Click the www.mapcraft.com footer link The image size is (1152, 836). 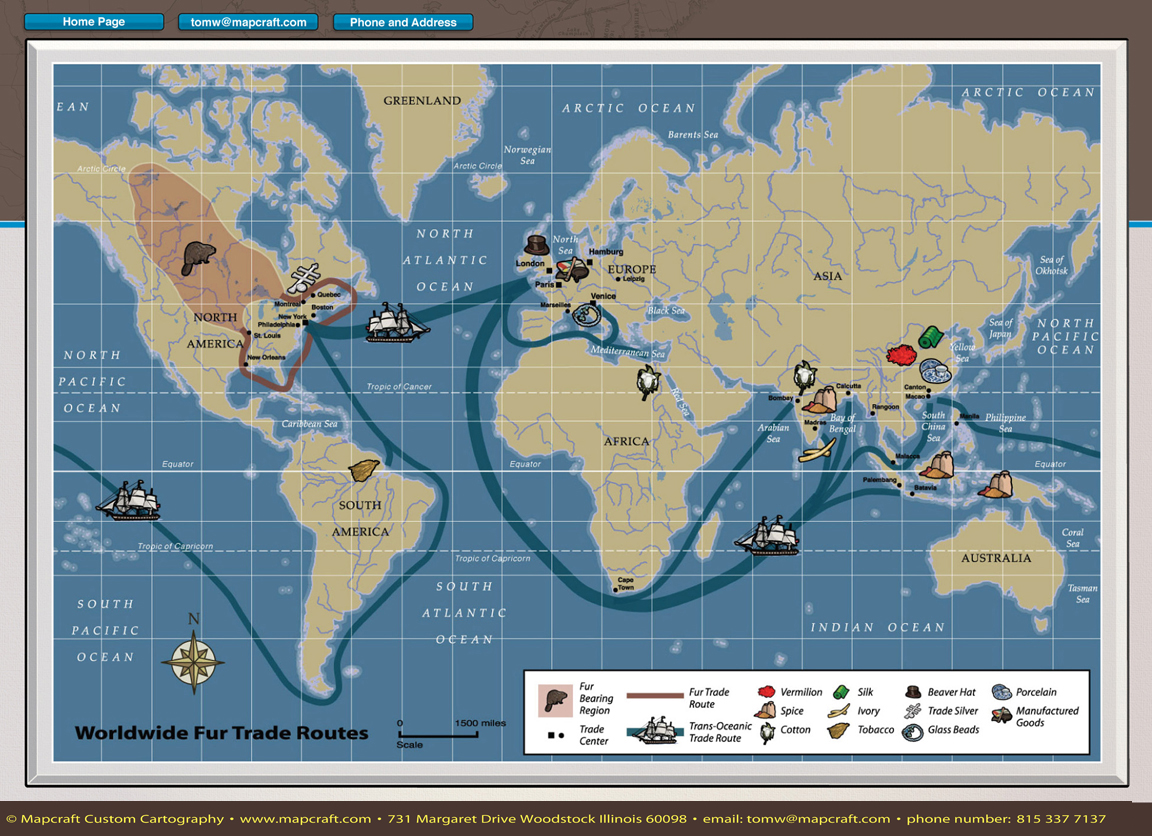tap(305, 818)
